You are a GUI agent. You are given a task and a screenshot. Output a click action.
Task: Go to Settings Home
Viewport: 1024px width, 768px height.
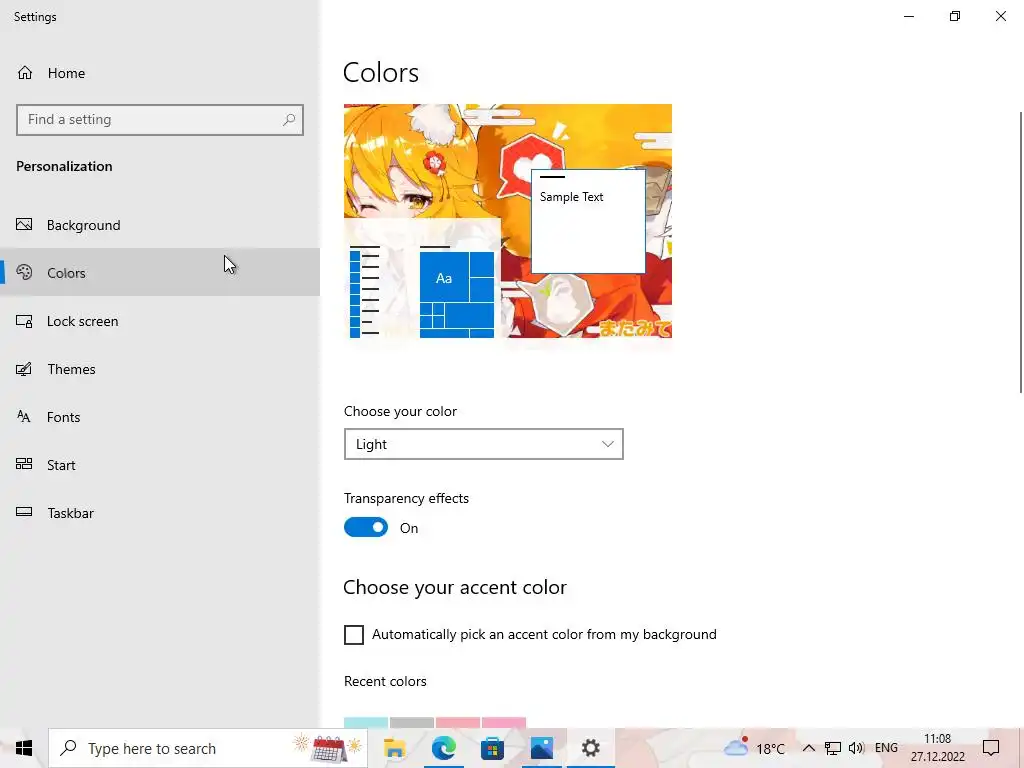[160, 73]
